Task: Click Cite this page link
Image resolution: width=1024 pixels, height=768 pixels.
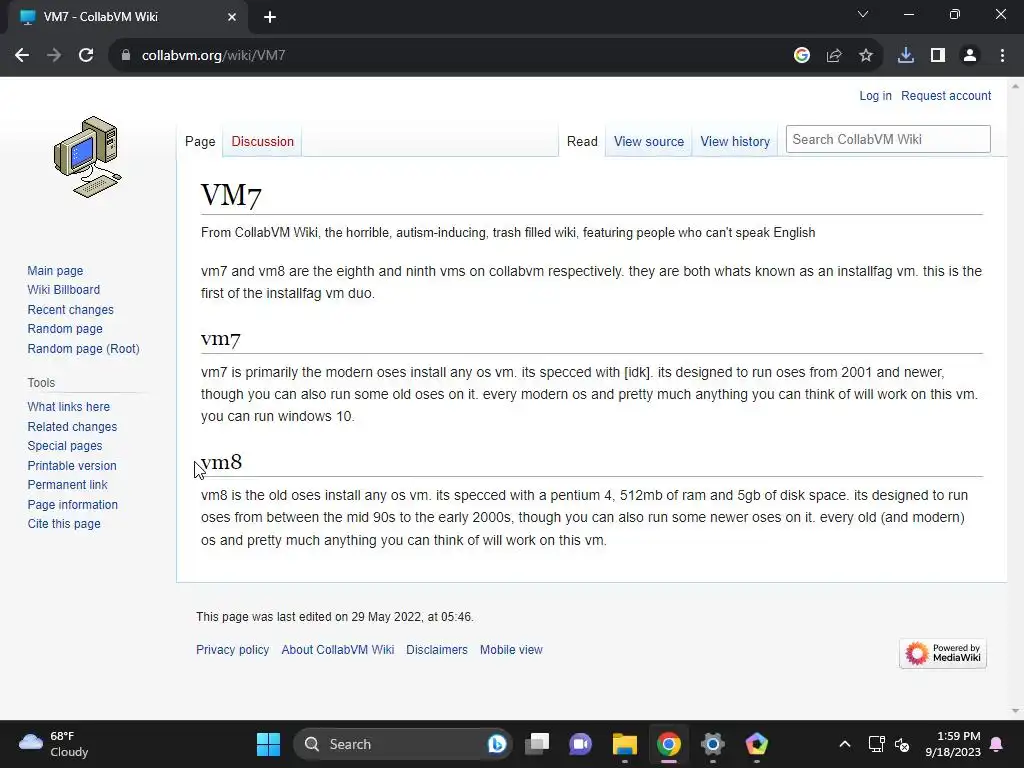Action: click(x=64, y=524)
